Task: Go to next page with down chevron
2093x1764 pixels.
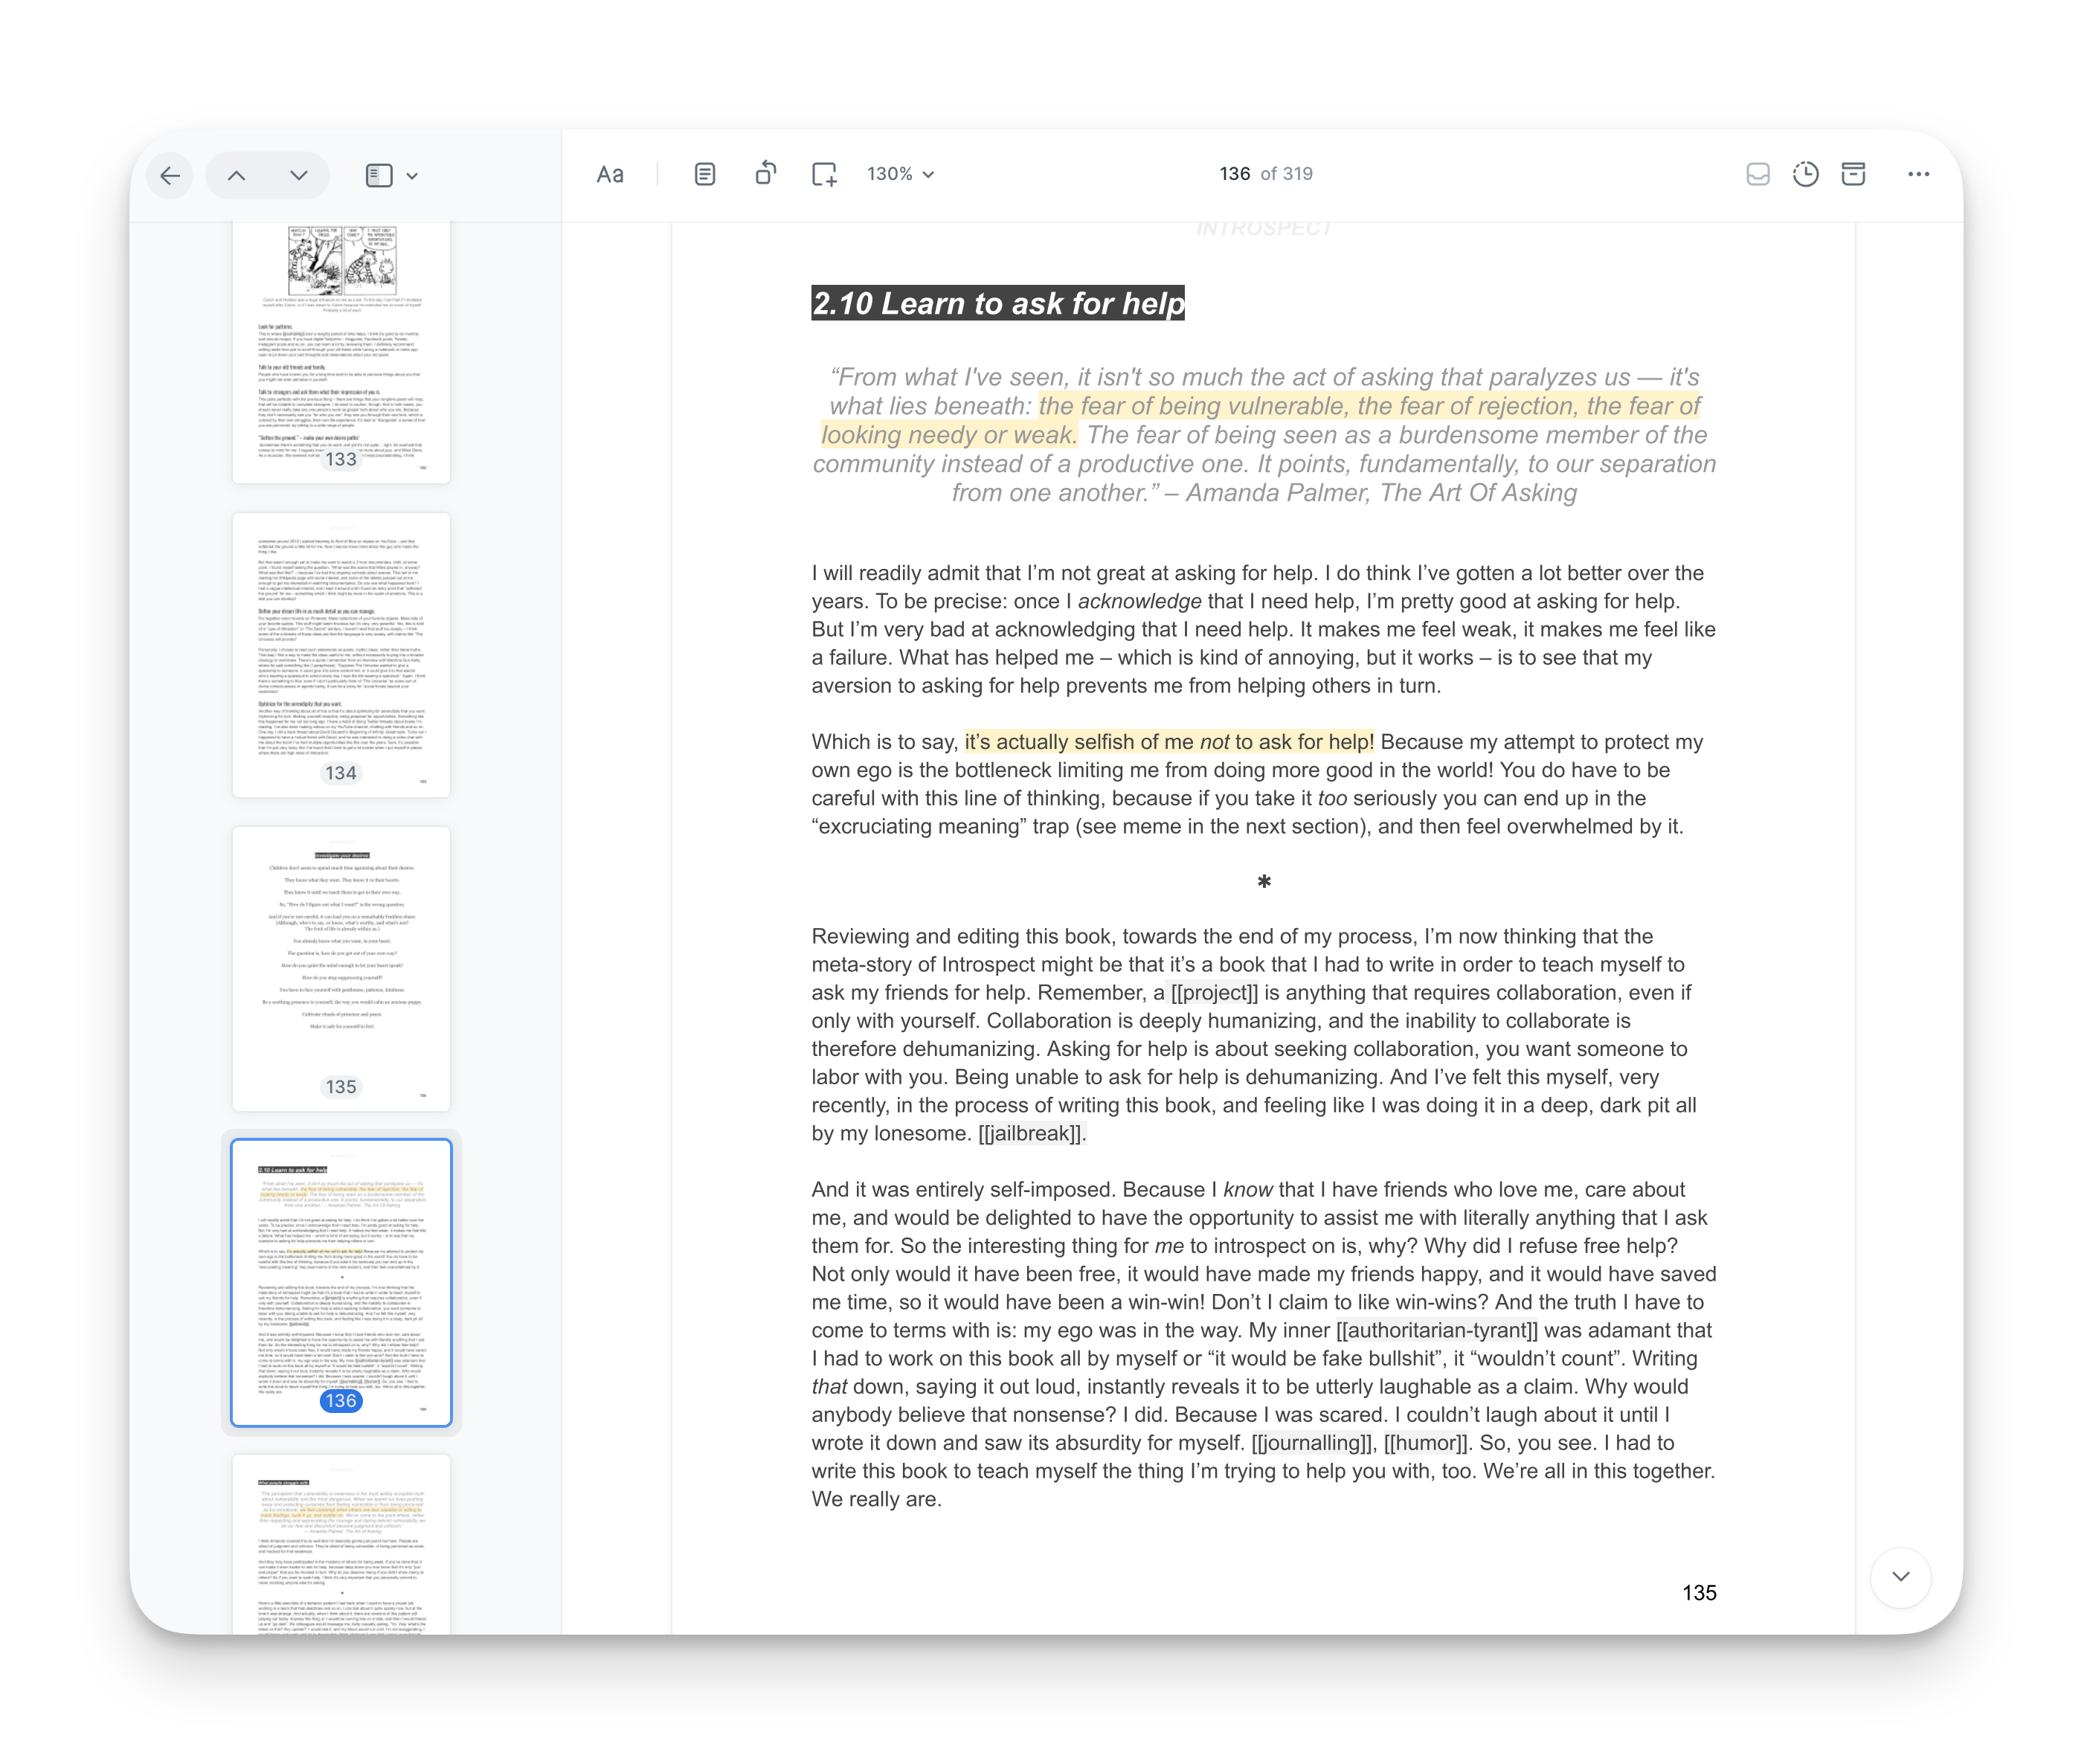Action: coord(298,176)
